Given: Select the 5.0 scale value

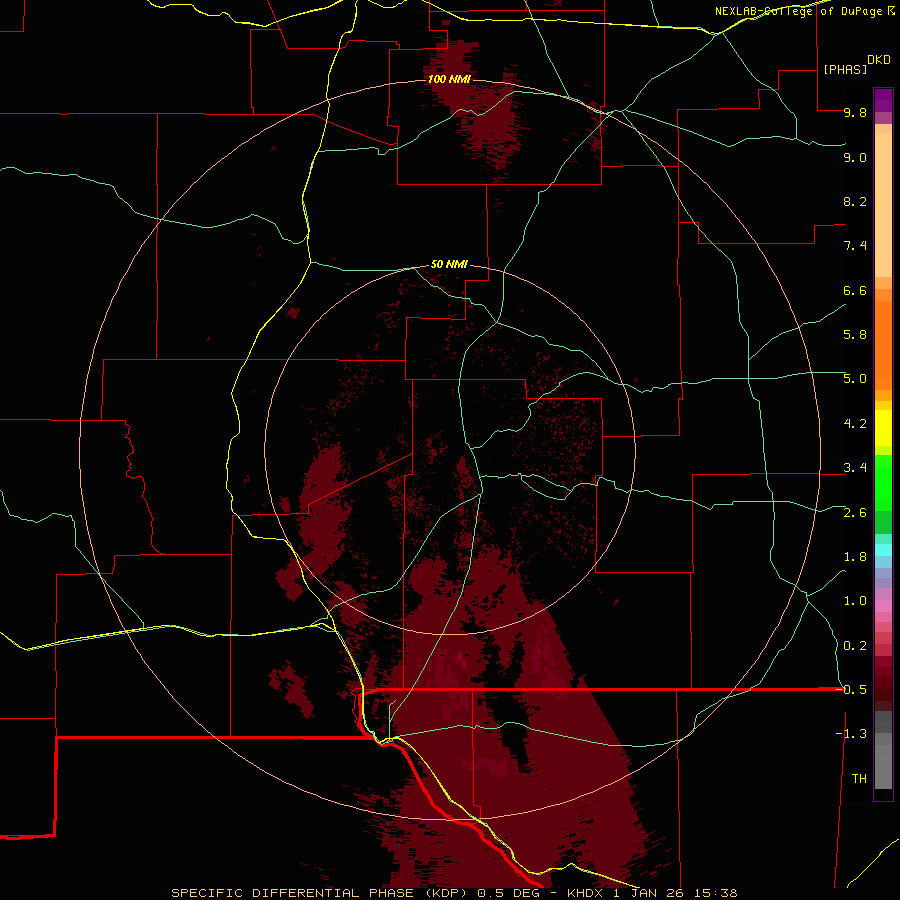Looking at the screenshot, I should click(x=855, y=379).
